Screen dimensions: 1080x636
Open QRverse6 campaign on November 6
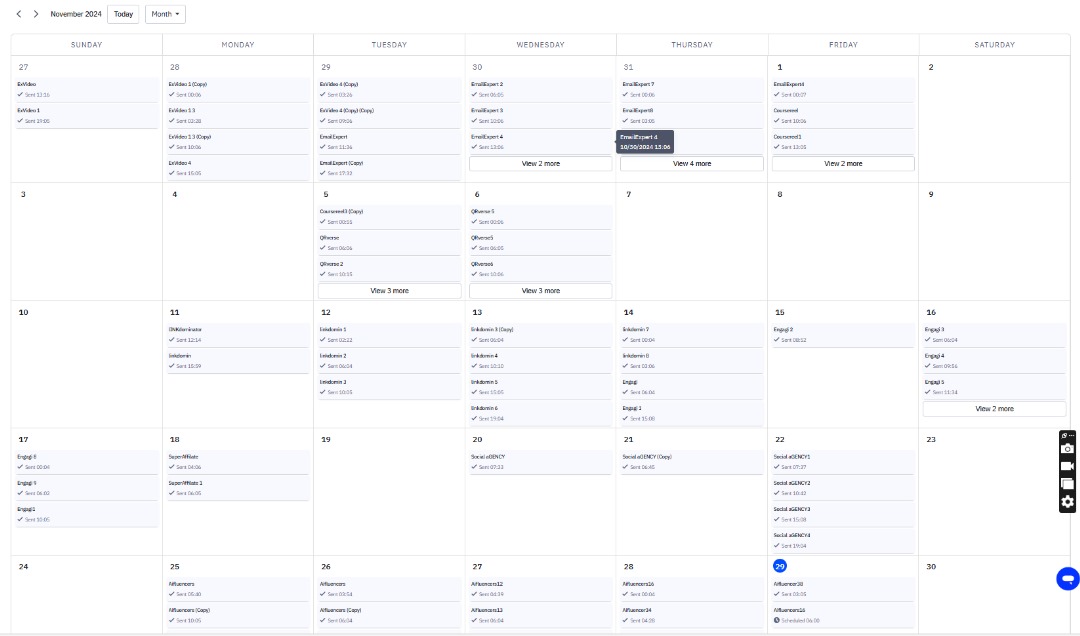point(541,269)
